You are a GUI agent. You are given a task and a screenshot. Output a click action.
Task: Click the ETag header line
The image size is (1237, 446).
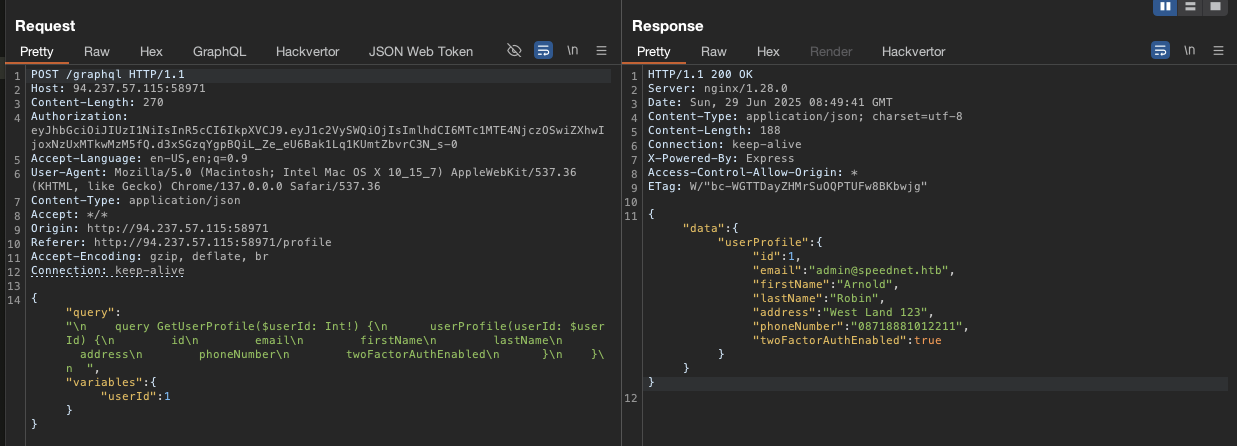tap(787, 187)
